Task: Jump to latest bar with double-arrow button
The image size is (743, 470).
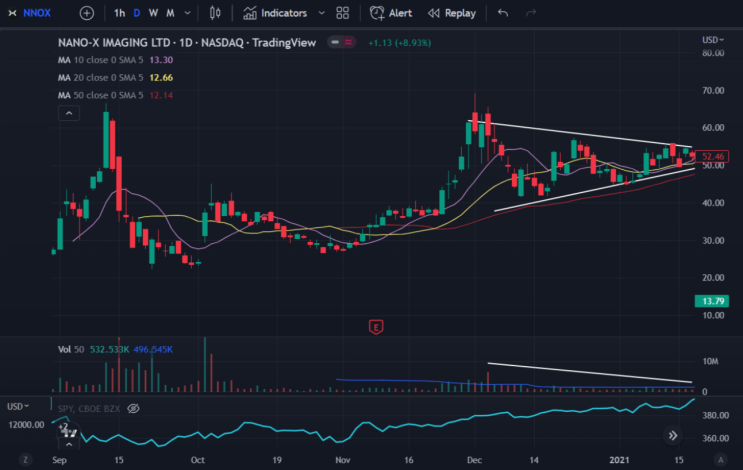Action: click(673, 435)
